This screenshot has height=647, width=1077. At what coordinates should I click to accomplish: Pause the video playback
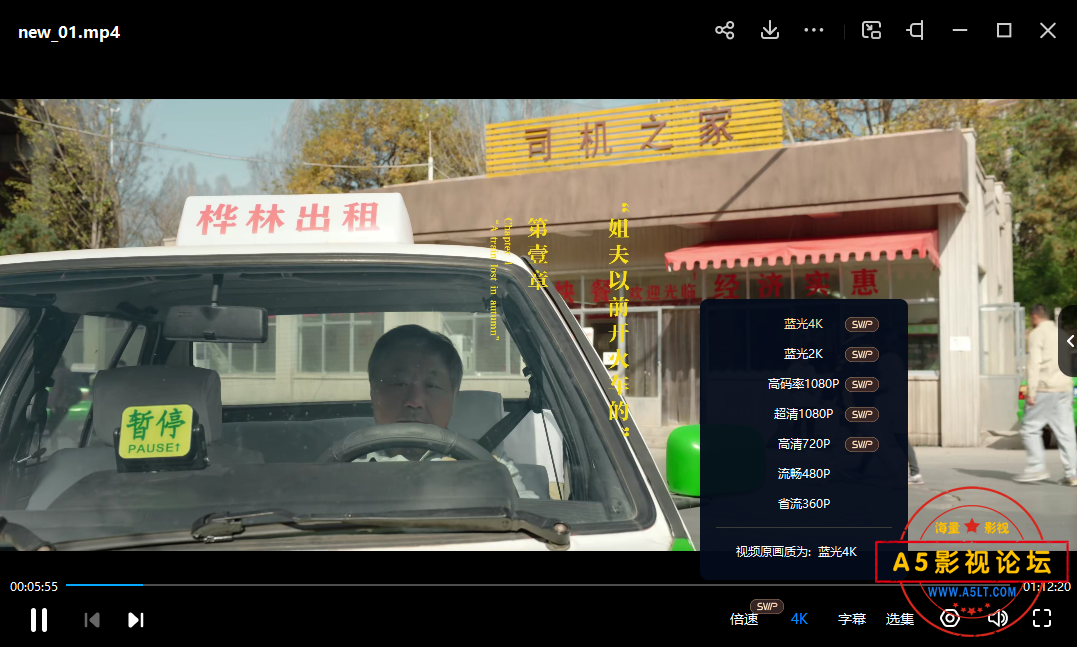click(39, 620)
